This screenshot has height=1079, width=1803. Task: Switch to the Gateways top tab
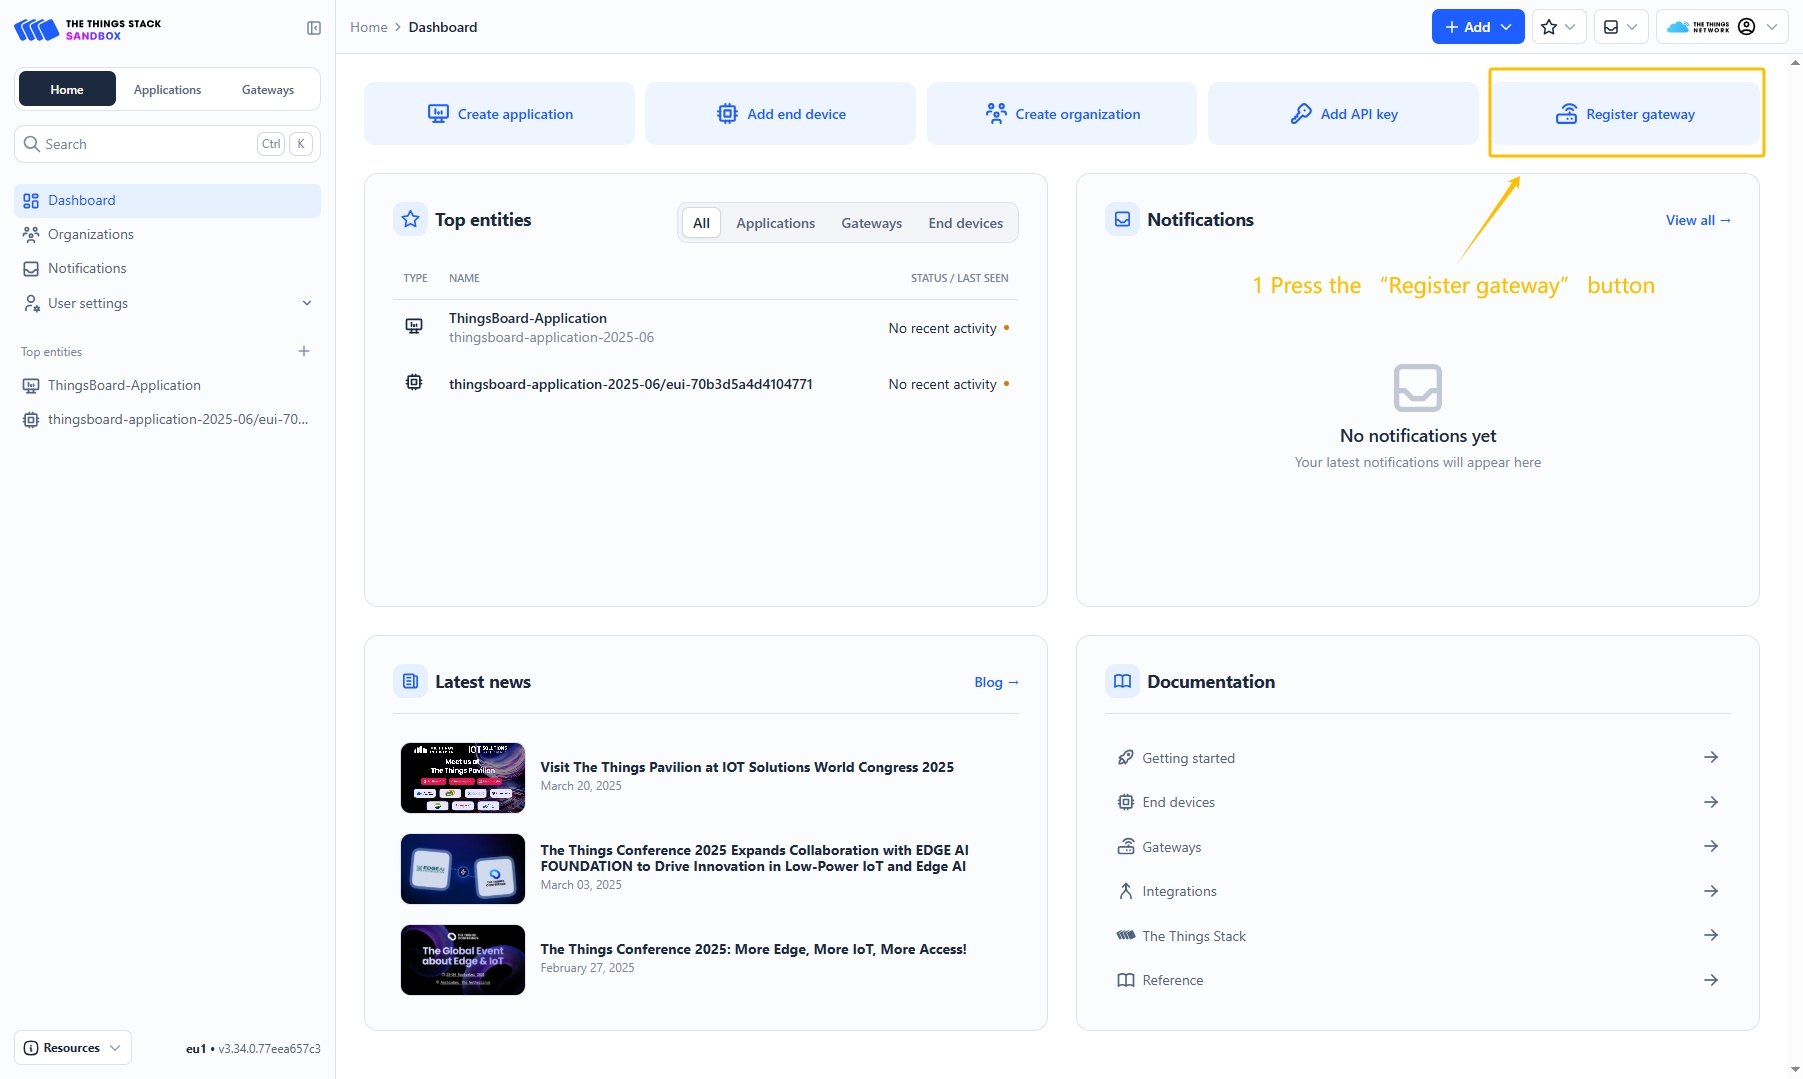click(x=268, y=90)
